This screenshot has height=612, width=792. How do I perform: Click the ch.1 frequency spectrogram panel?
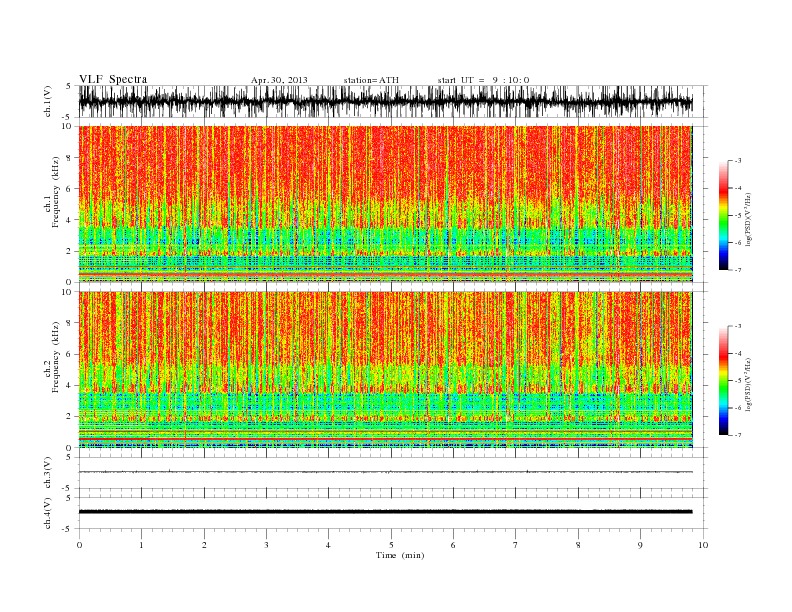(385, 204)
